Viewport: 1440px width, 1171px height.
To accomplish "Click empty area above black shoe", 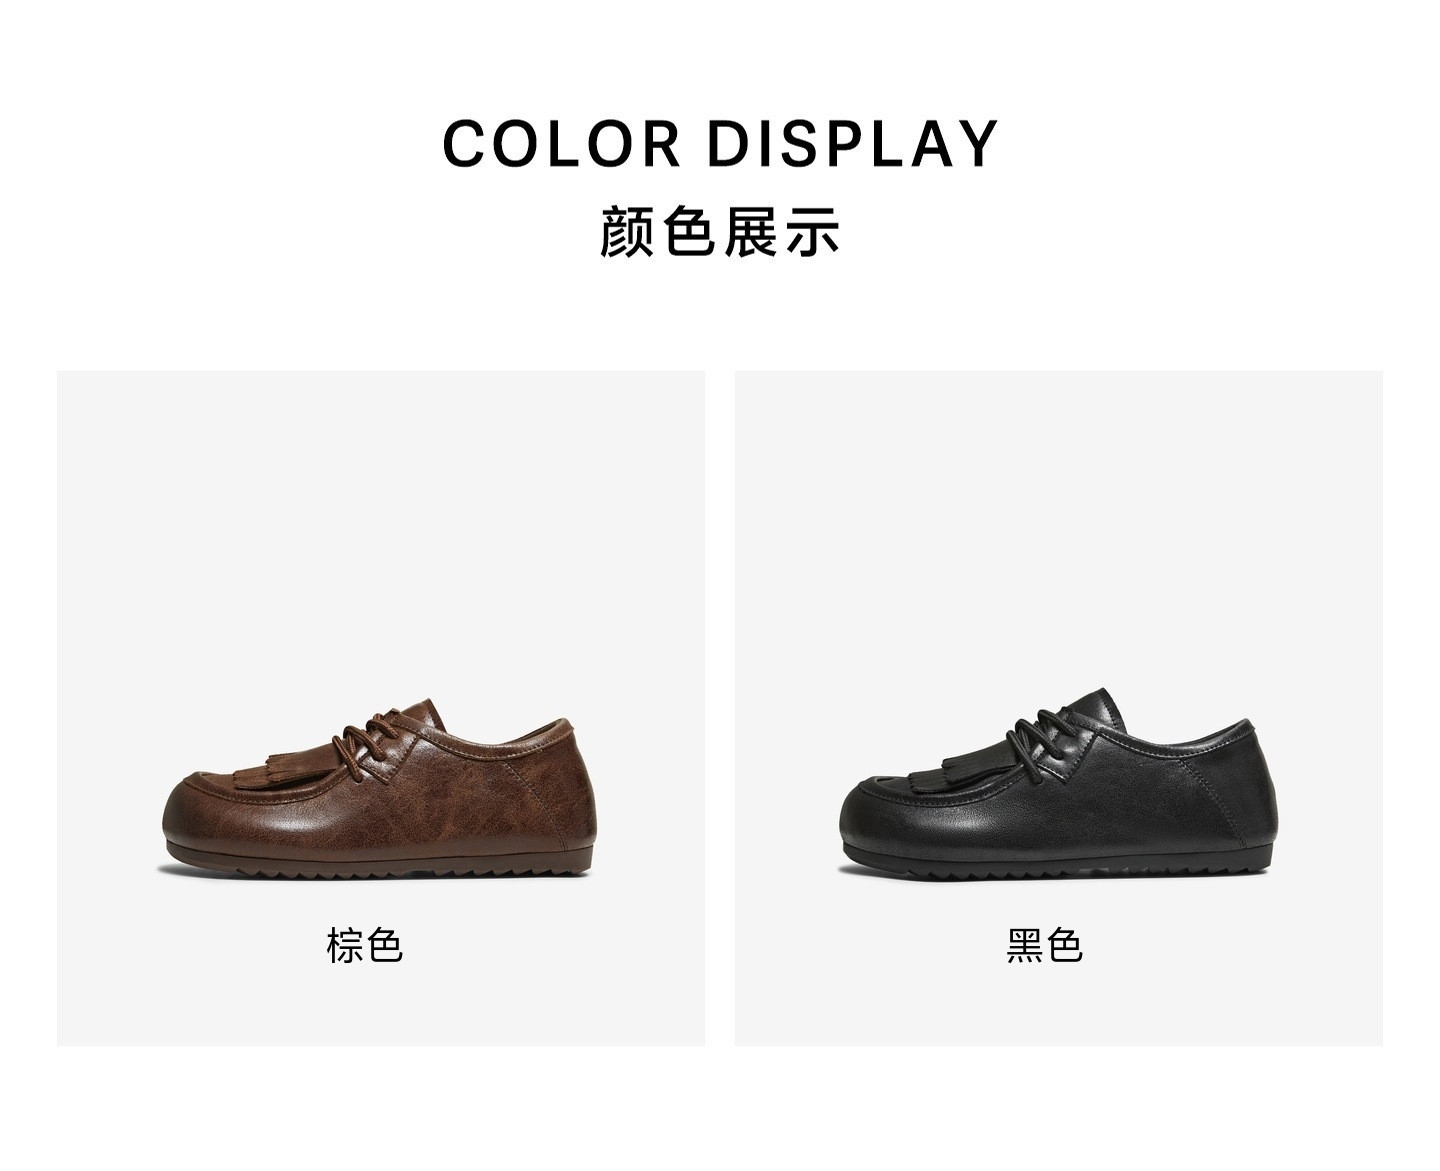I will click(x=1058, y=520).
